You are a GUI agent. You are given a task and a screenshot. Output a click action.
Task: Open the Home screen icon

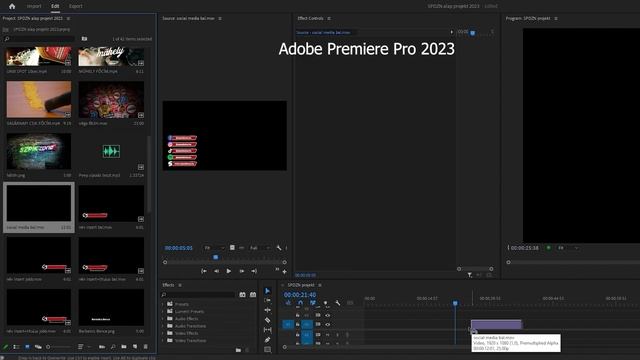(x=12, y=6)
